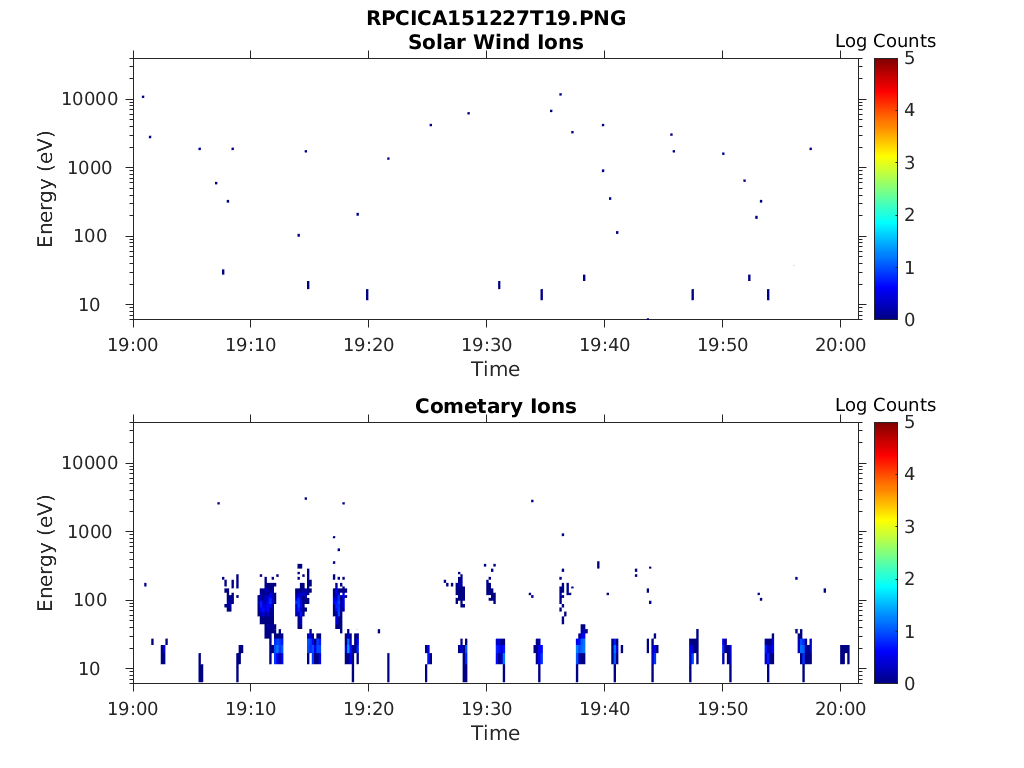Click the 19:10 tick label on Cometary plot

[x=251, y=709]
